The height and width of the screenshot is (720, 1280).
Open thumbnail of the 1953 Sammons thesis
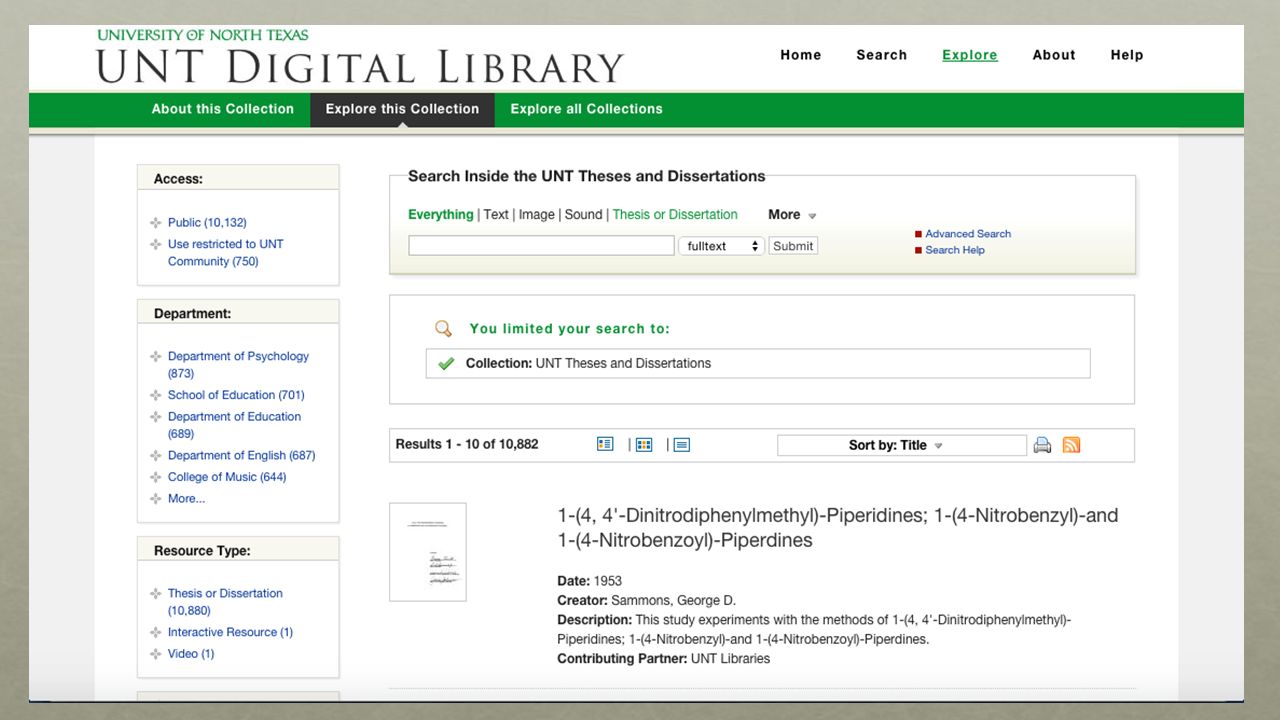click(428, 552)
